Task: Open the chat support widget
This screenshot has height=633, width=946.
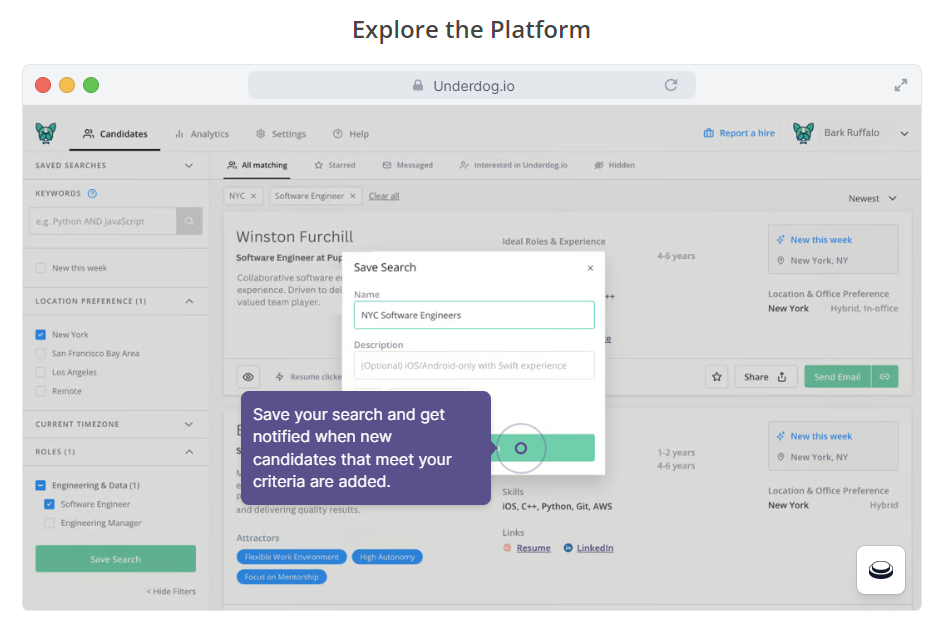Action: [x=880, y=569]
